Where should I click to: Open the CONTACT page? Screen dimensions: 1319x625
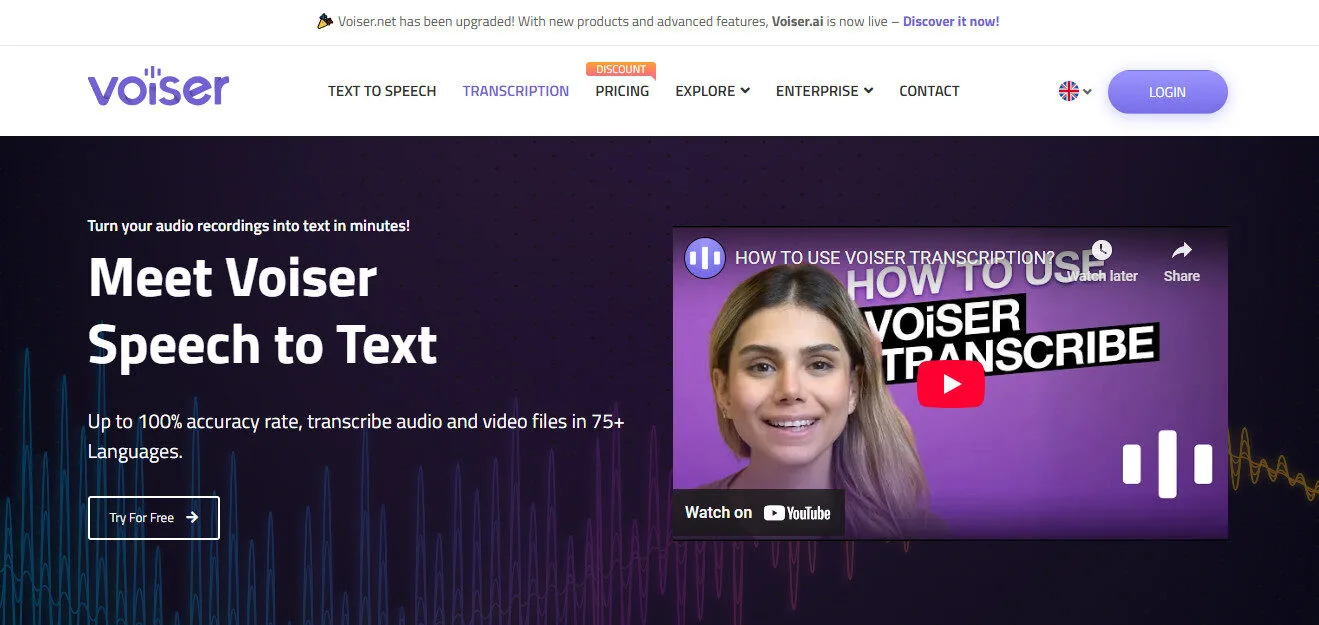click(929, 90)
